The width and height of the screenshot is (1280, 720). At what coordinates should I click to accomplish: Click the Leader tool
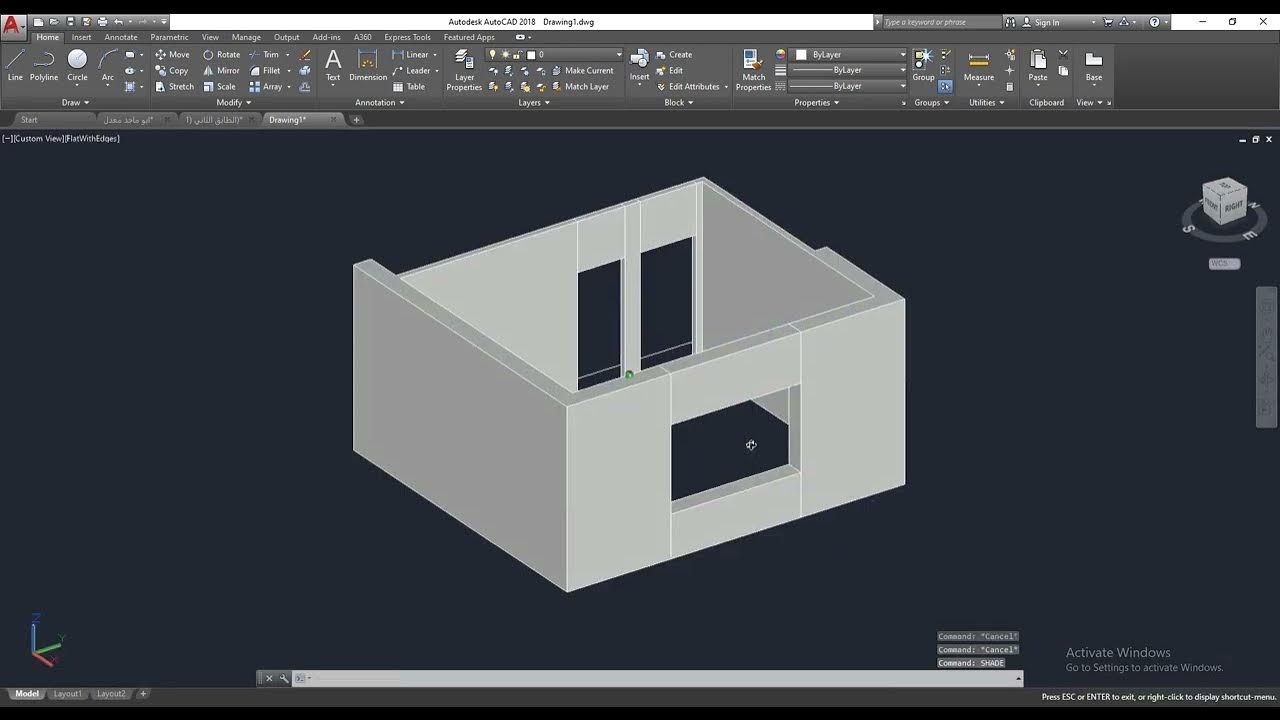[412, 71]
